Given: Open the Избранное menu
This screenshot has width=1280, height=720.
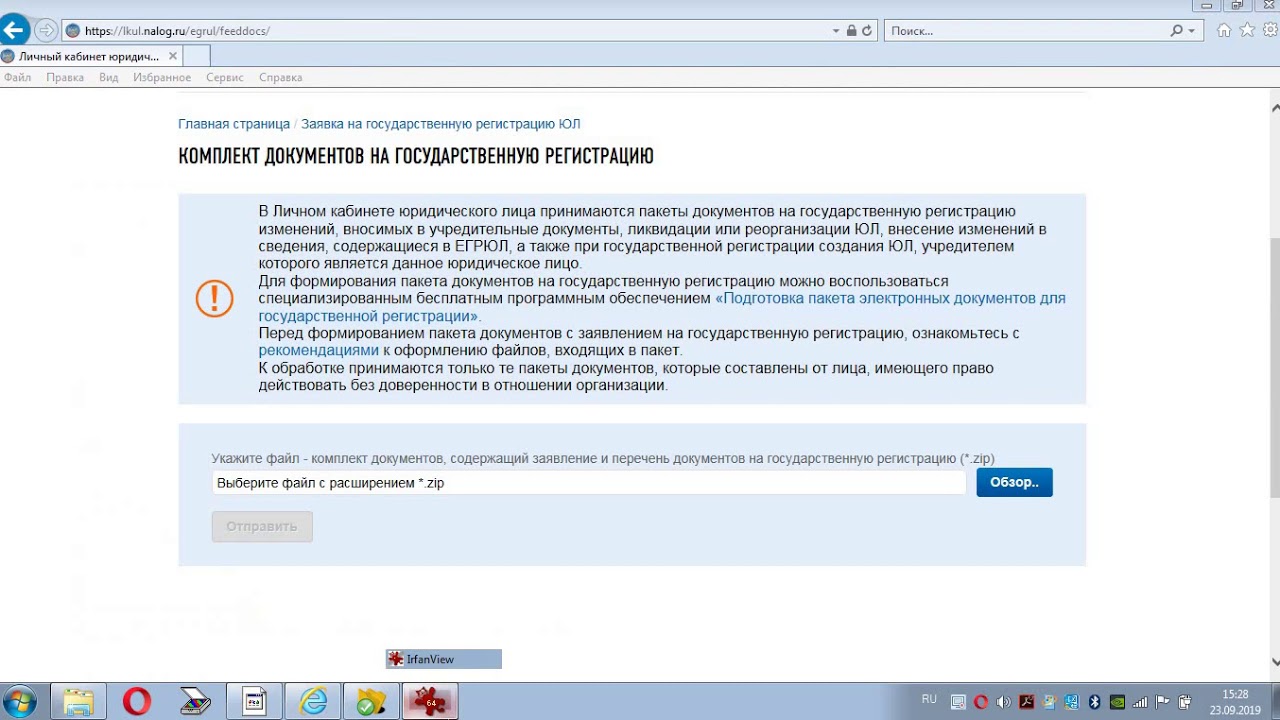Looking at the screenshot, I should 161,77.
